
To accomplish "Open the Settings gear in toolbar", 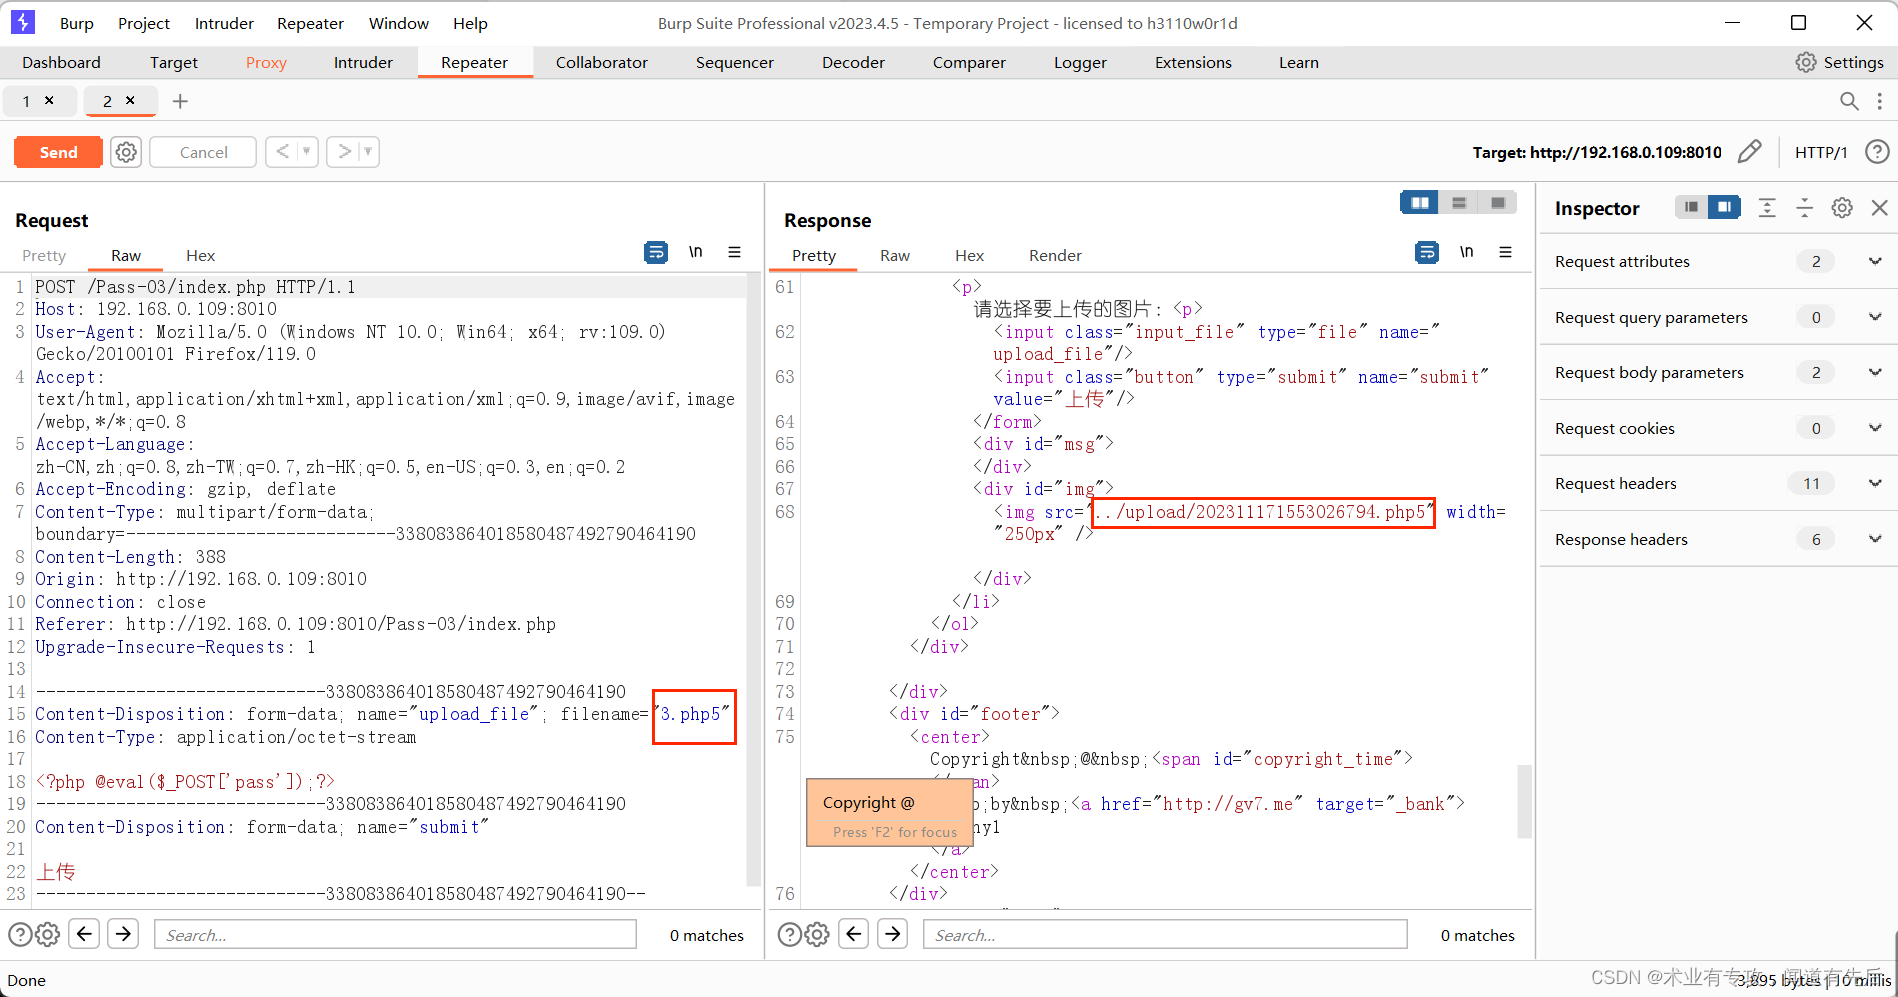I will coord(1806,62).
